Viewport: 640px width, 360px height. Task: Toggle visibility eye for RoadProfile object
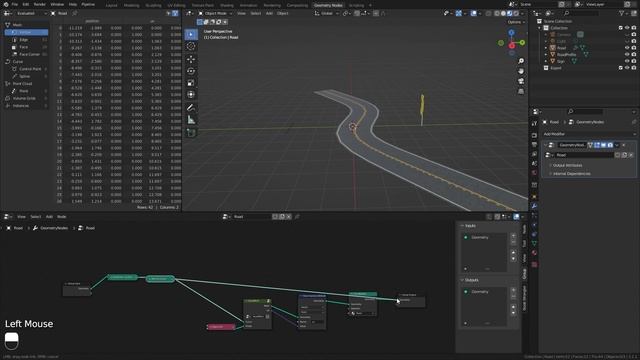pos(627,54)
